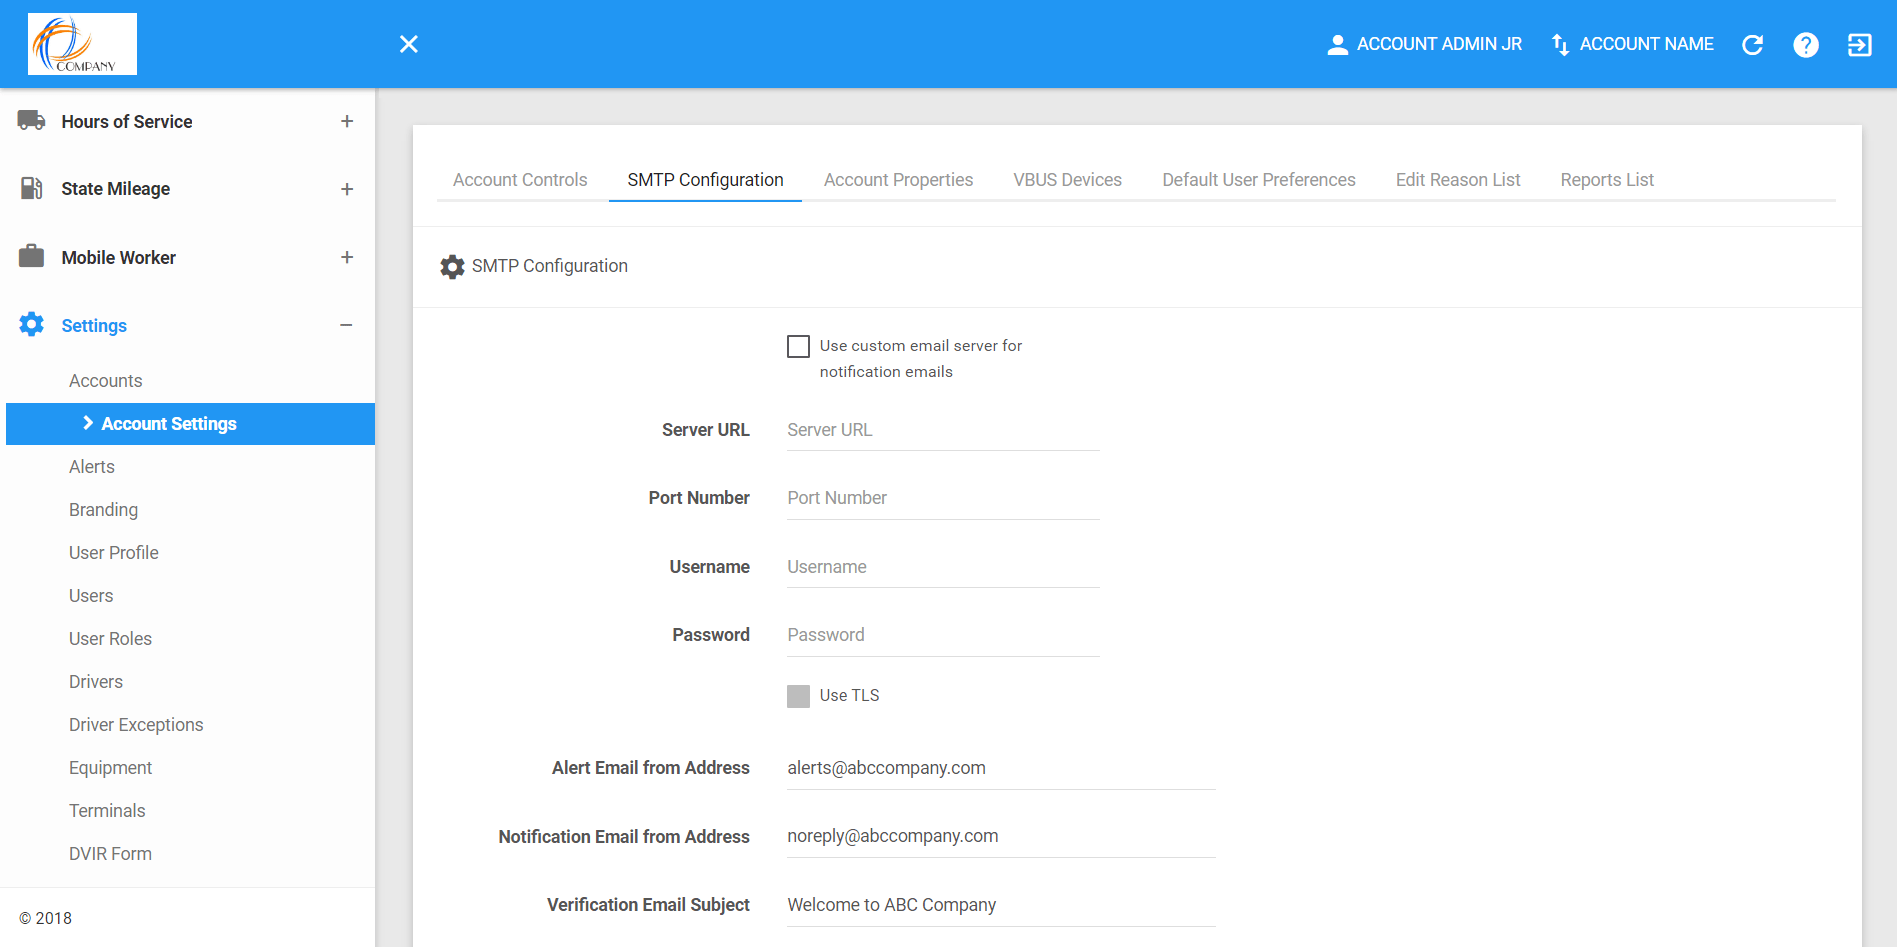Focus the Server URL input field

point(943,430)
